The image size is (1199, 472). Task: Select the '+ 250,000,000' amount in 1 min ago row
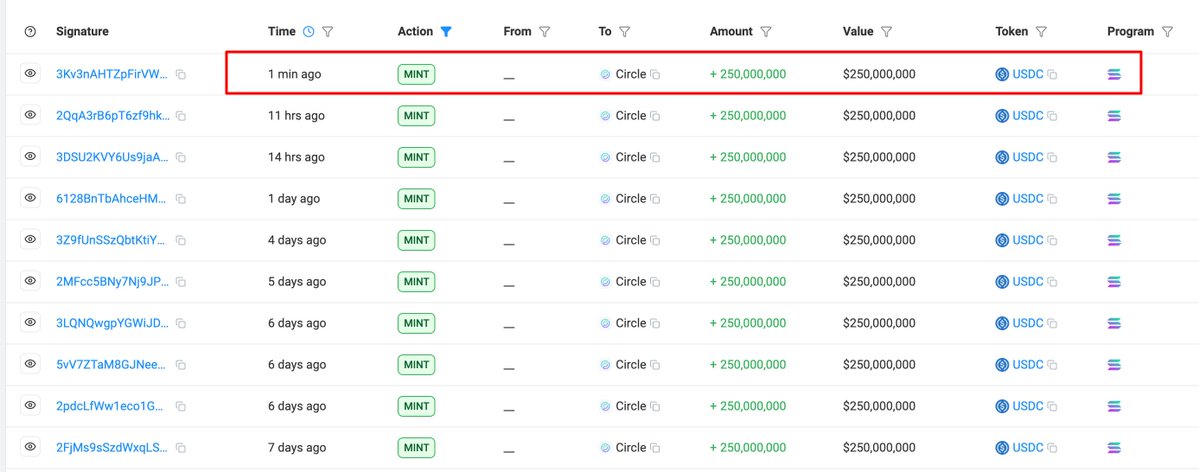(748, 74)
